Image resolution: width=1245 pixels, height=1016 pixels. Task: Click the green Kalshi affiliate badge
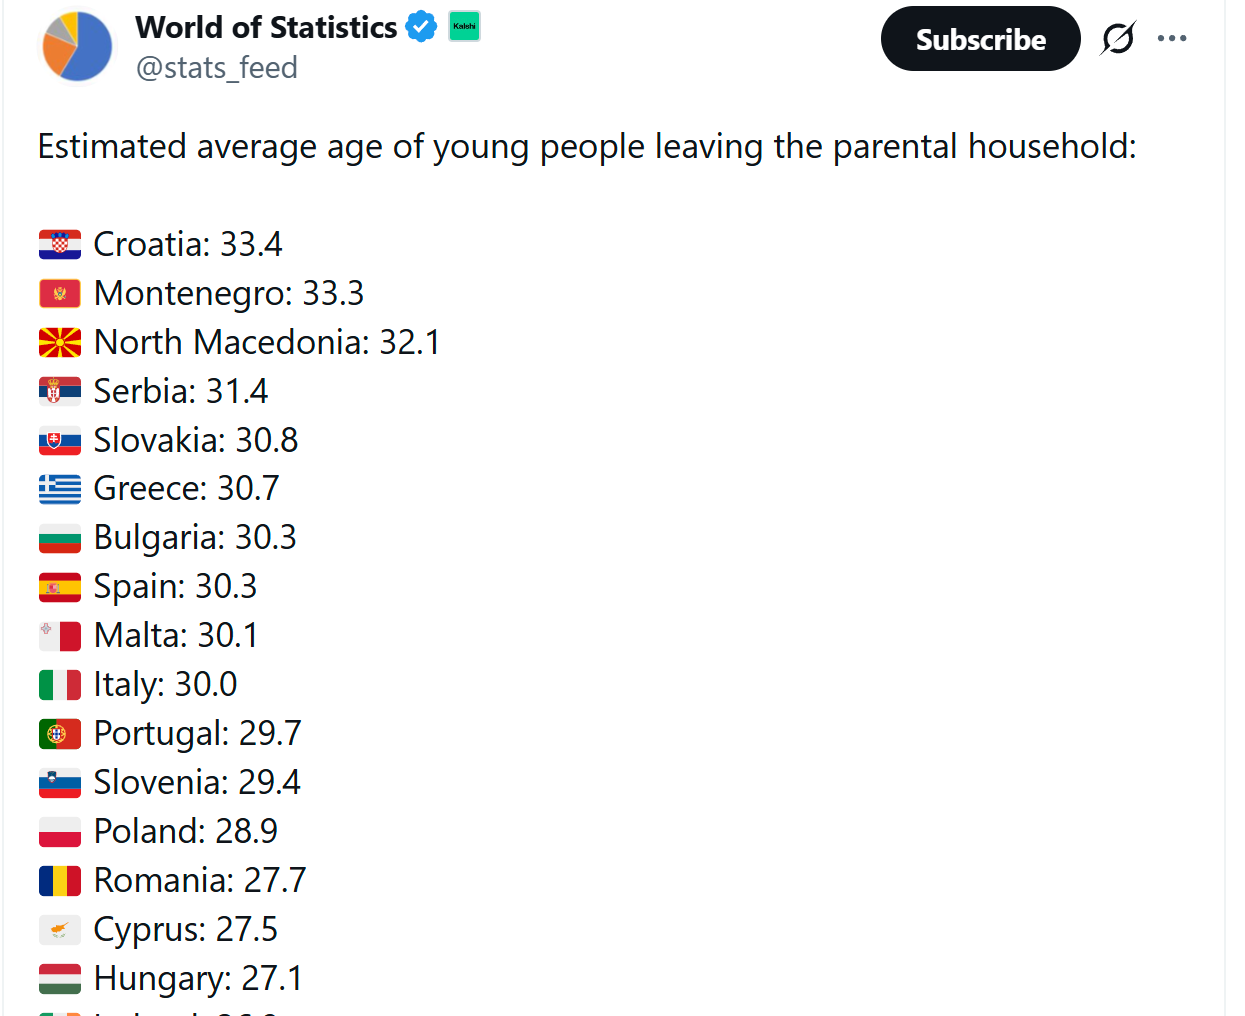point(465,26)
